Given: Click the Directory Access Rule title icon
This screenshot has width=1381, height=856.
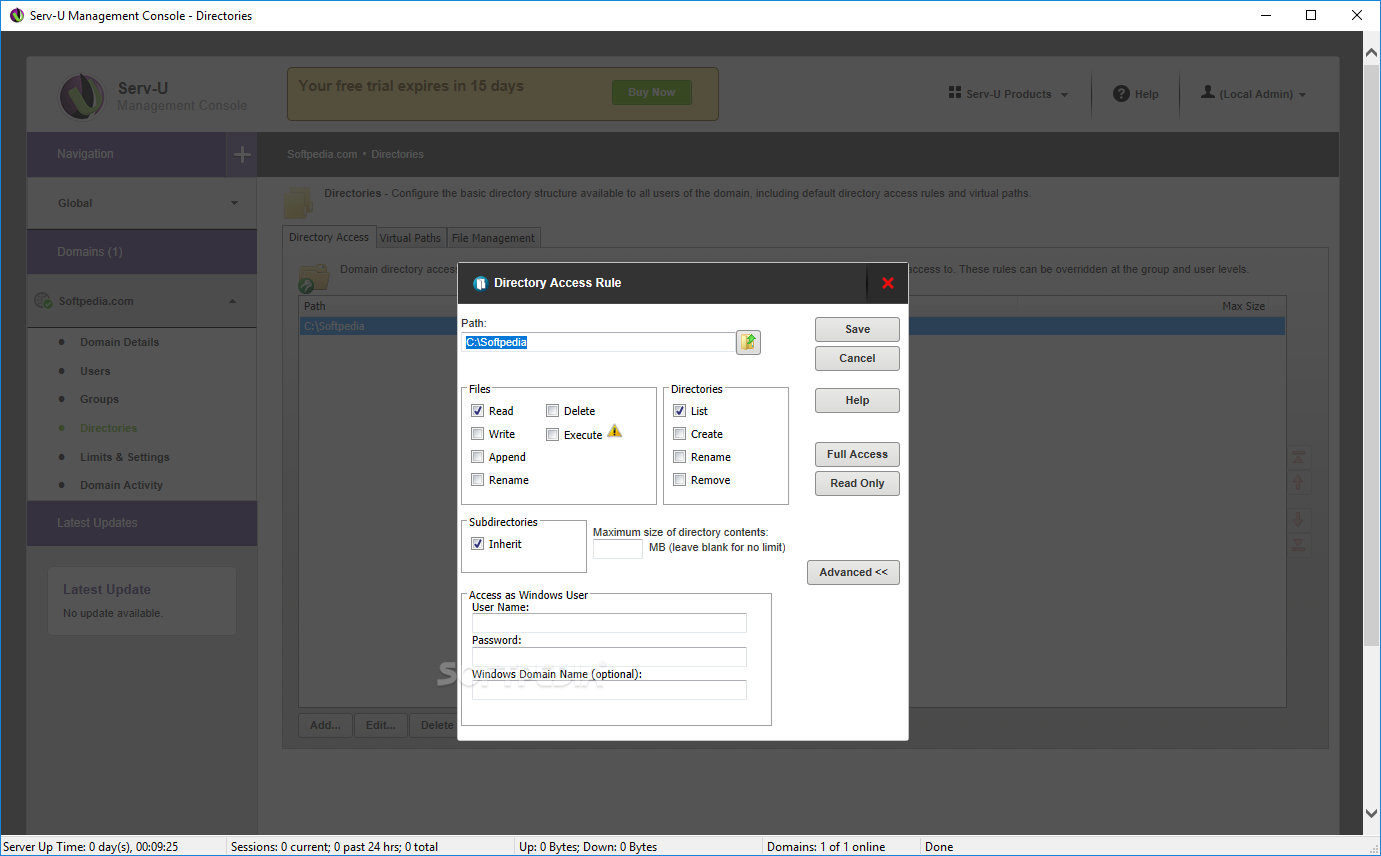Looking at the screenshot, I should [480, 283].
